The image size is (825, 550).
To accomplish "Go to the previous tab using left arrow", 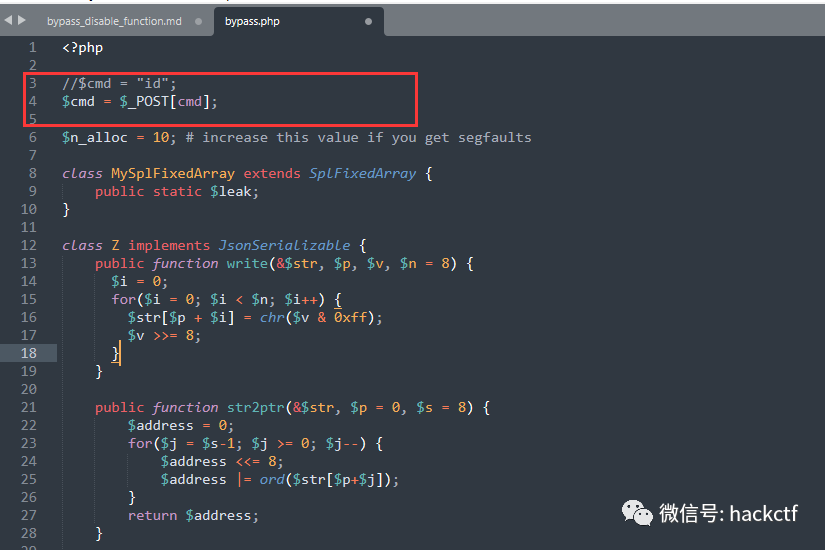I will (x=8, y=20).
